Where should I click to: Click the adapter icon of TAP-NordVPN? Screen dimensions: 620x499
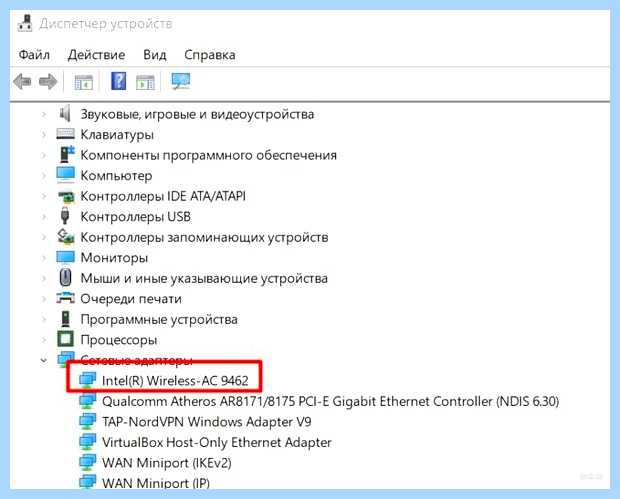[87, 422]
